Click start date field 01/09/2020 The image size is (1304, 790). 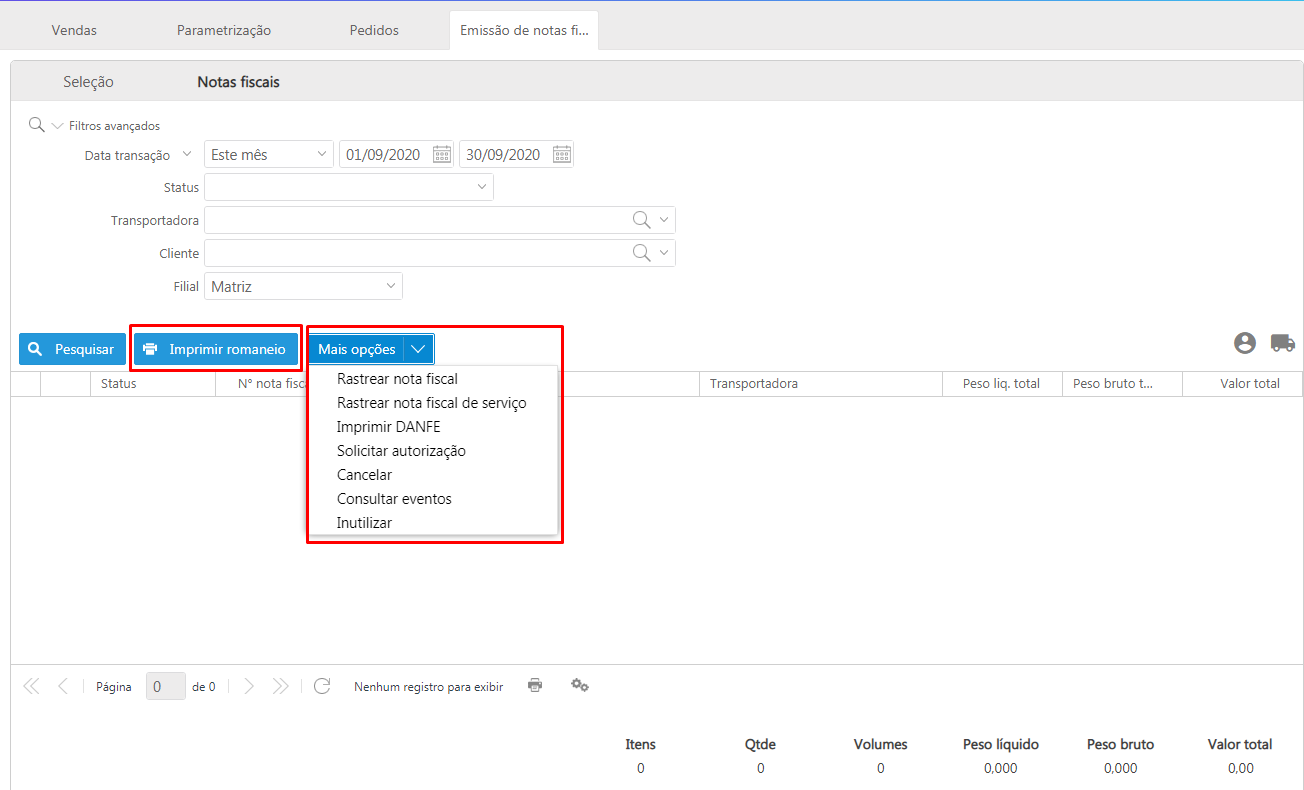click(x=385, y=154)
